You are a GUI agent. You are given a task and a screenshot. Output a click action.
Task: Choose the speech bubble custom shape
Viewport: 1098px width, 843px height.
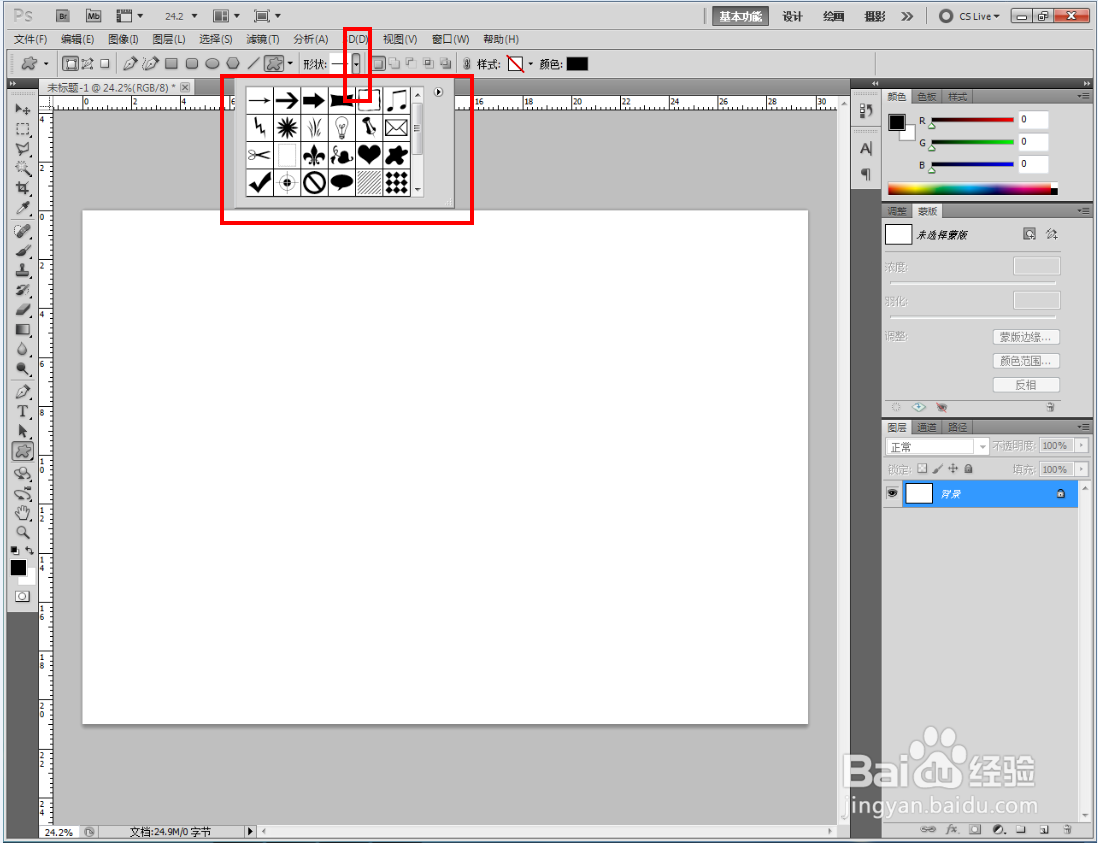coord(342,182)
